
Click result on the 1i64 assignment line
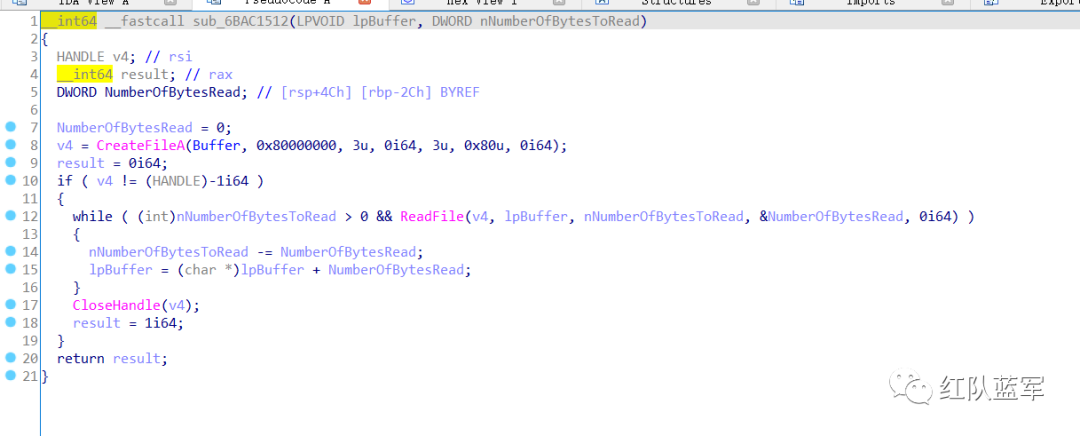(96, 323)
